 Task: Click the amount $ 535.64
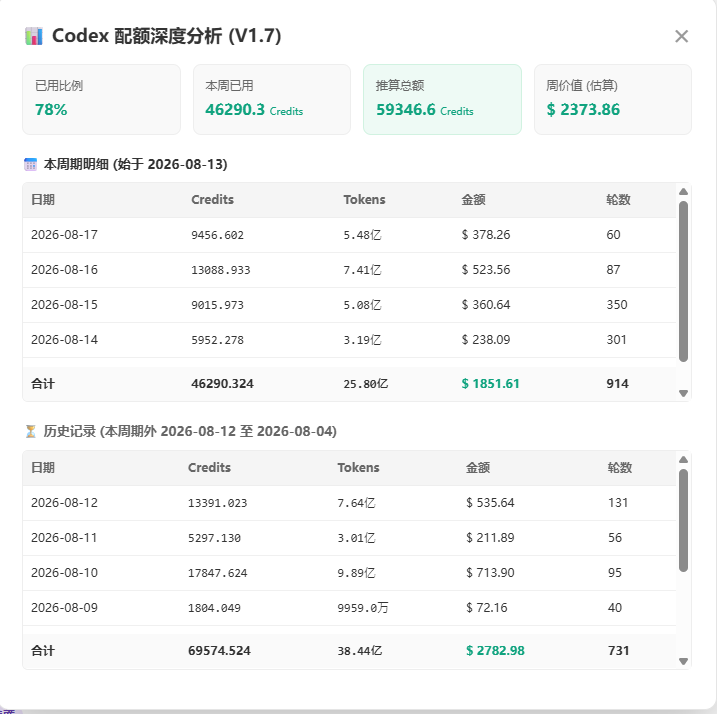click(490, 503)
